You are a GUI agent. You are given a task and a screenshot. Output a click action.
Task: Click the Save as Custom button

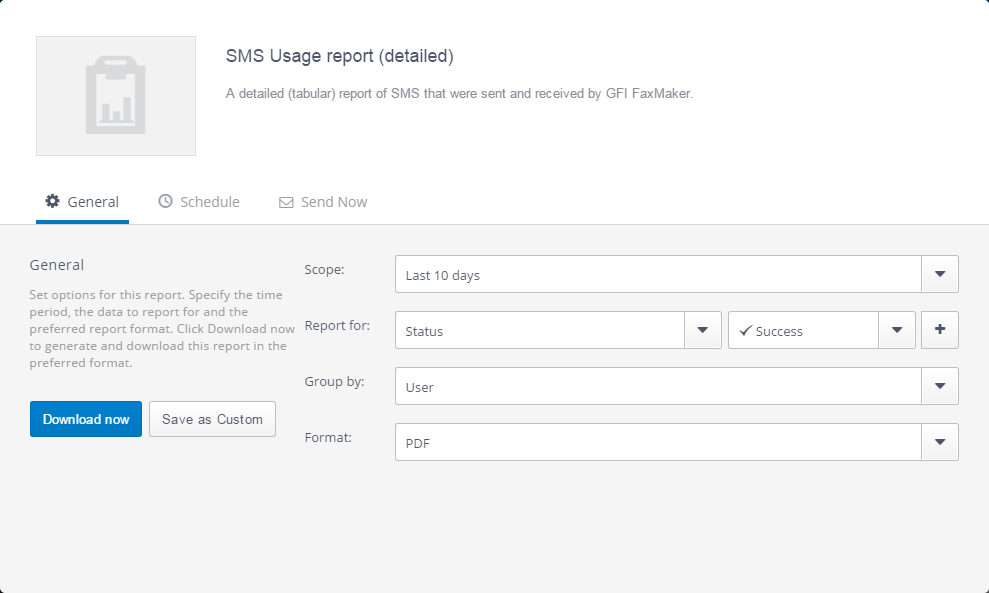[x=213, y=419]
